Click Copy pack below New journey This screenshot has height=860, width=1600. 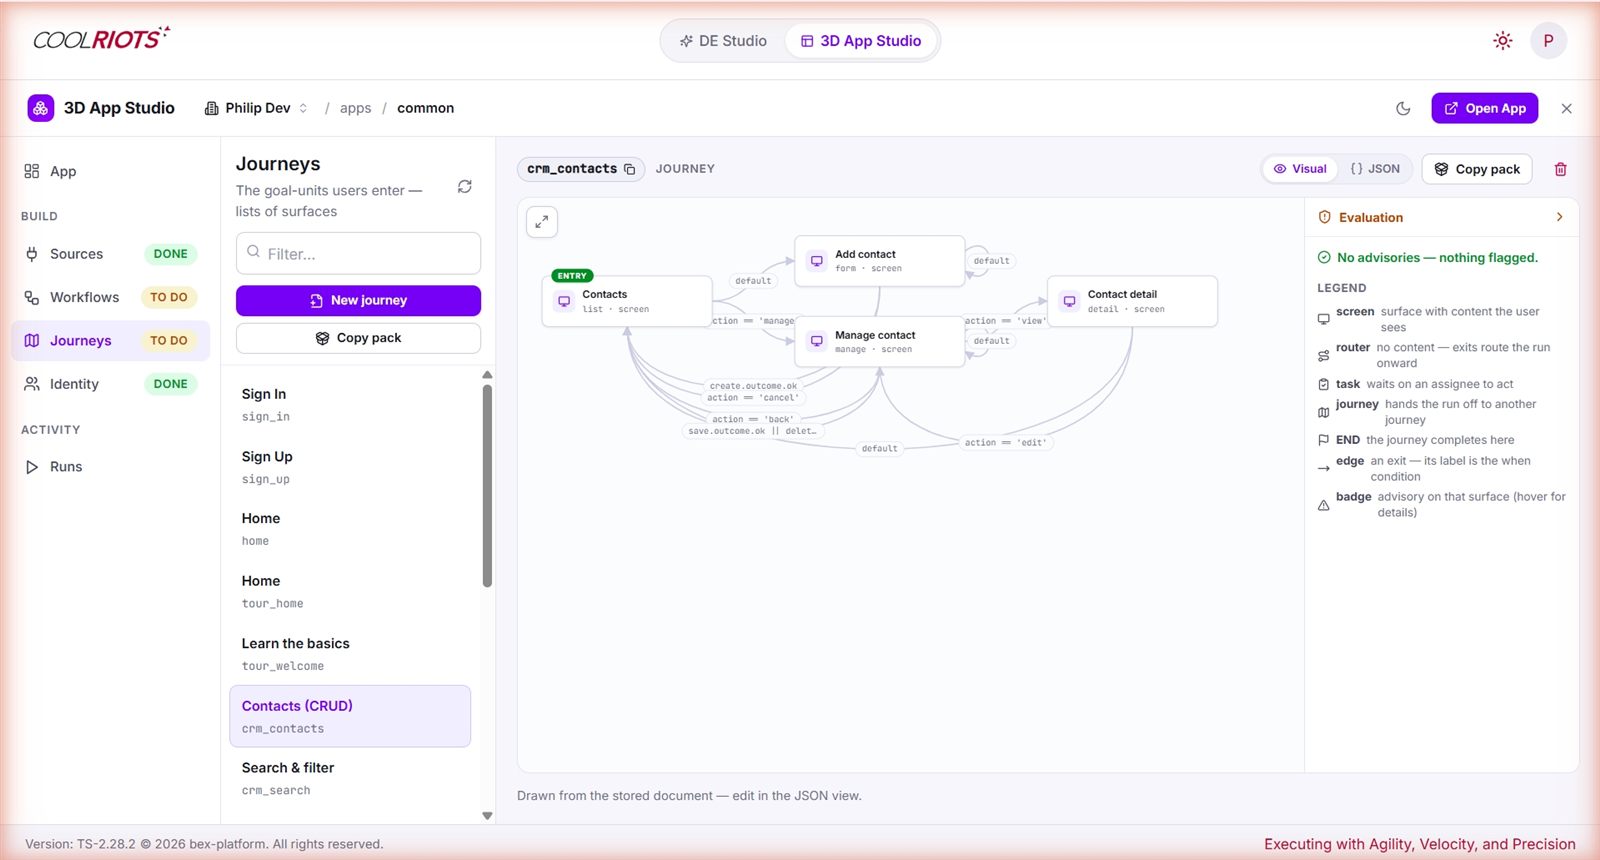point(358,338)
